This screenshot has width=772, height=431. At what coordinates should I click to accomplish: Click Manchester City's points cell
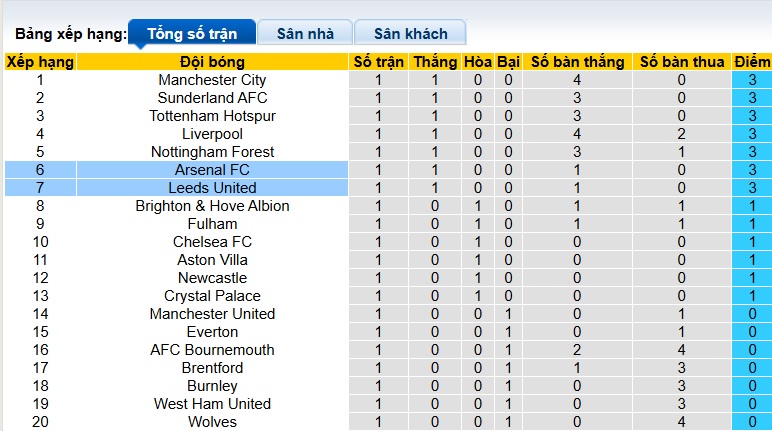[752, 80]
